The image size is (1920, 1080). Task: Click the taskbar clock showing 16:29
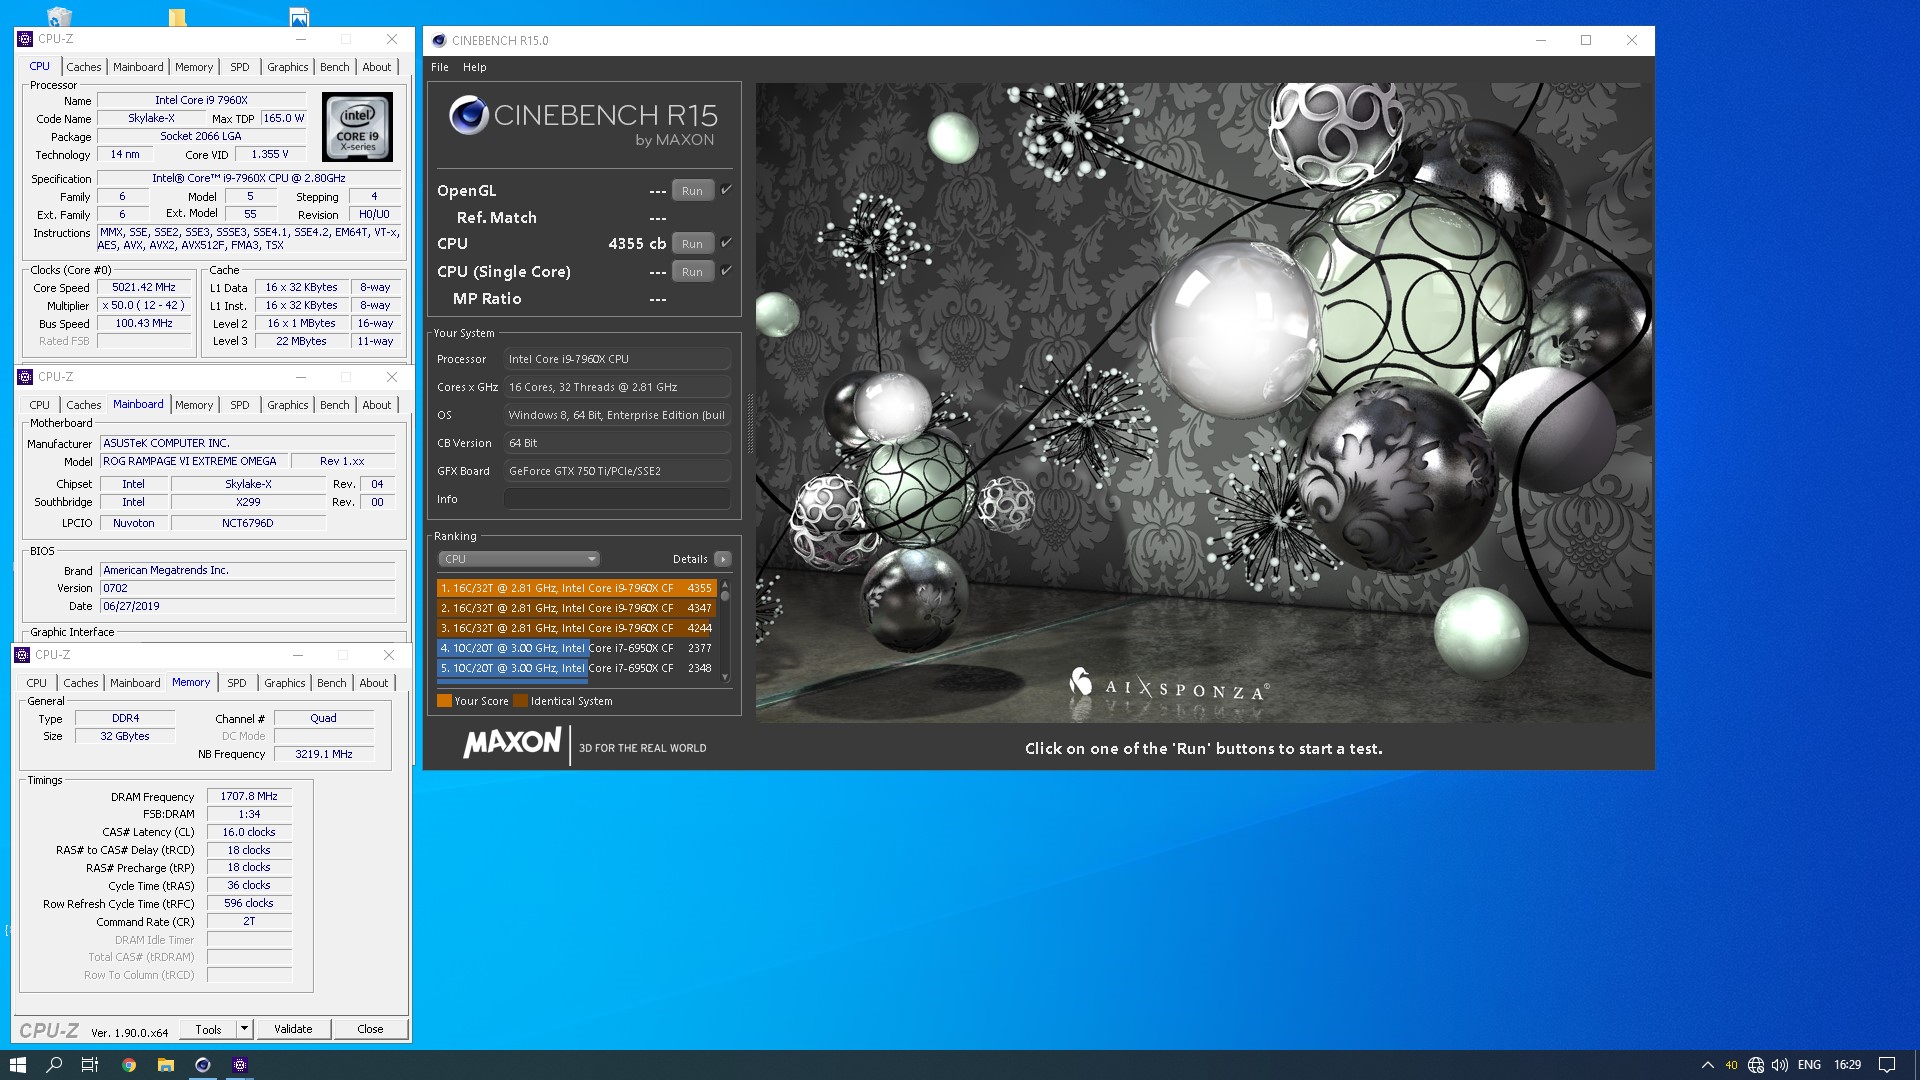[1847, 1065]
